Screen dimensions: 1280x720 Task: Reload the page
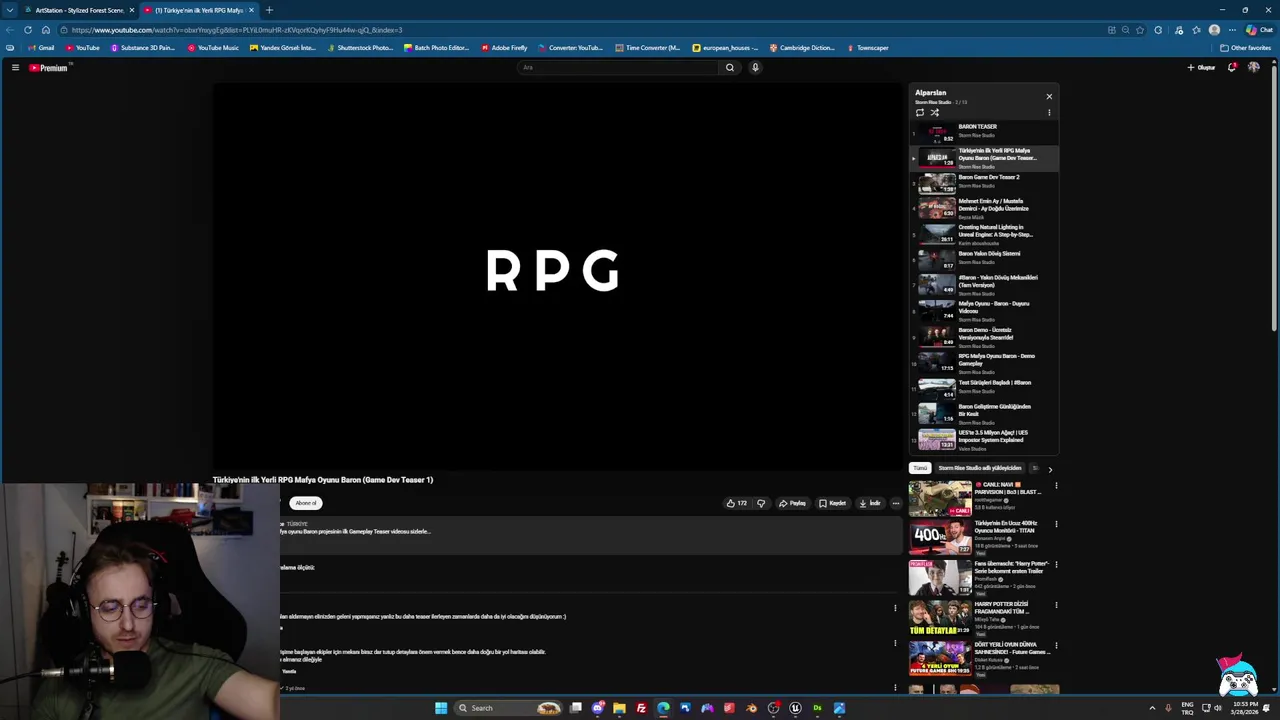coord(27,30)
